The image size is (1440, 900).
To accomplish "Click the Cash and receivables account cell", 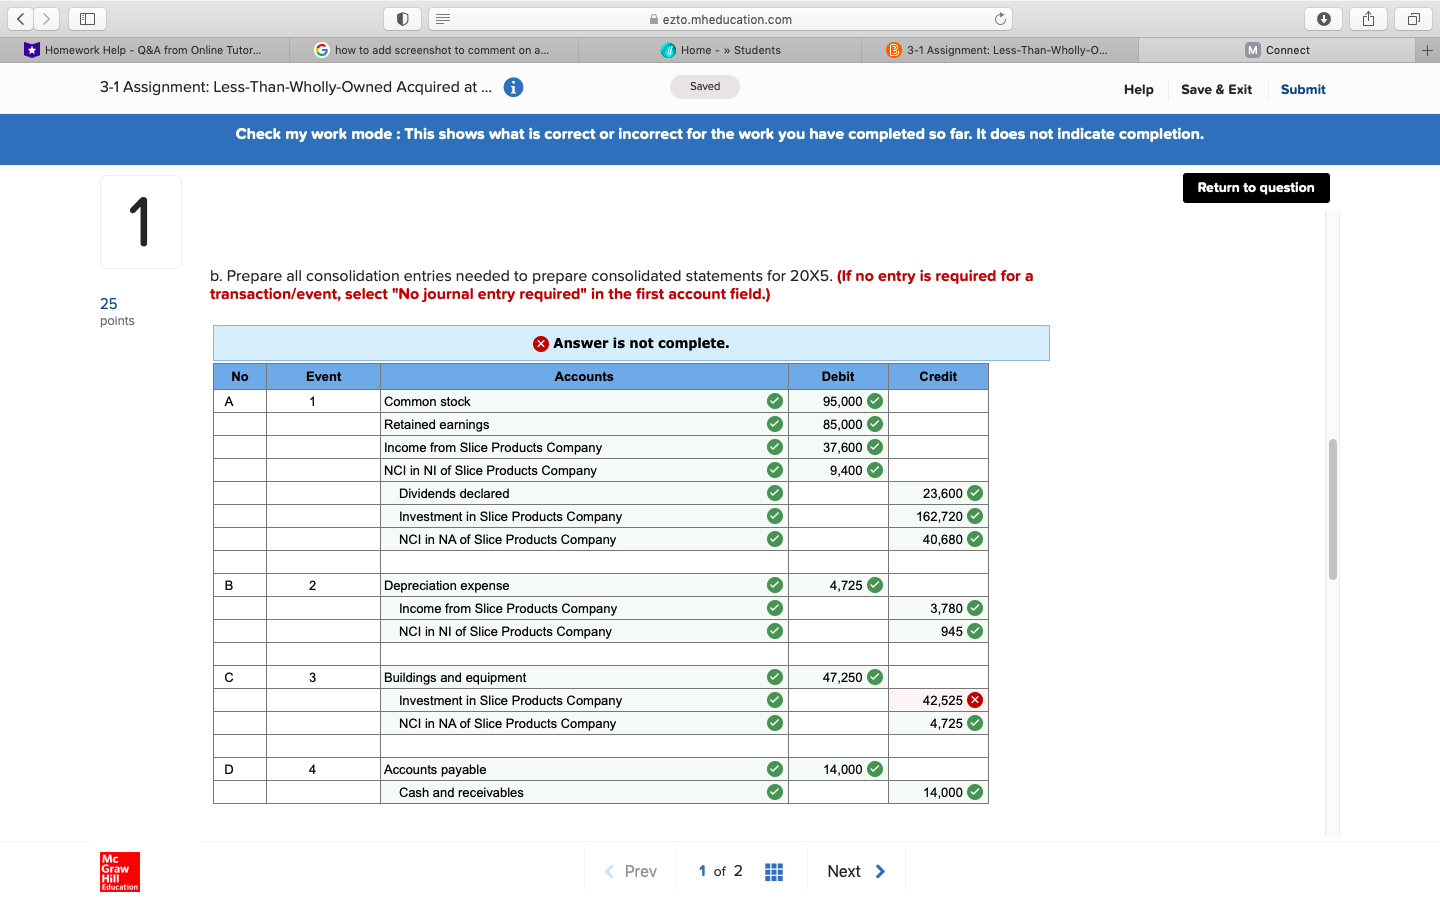I will (x=584, y=792).
